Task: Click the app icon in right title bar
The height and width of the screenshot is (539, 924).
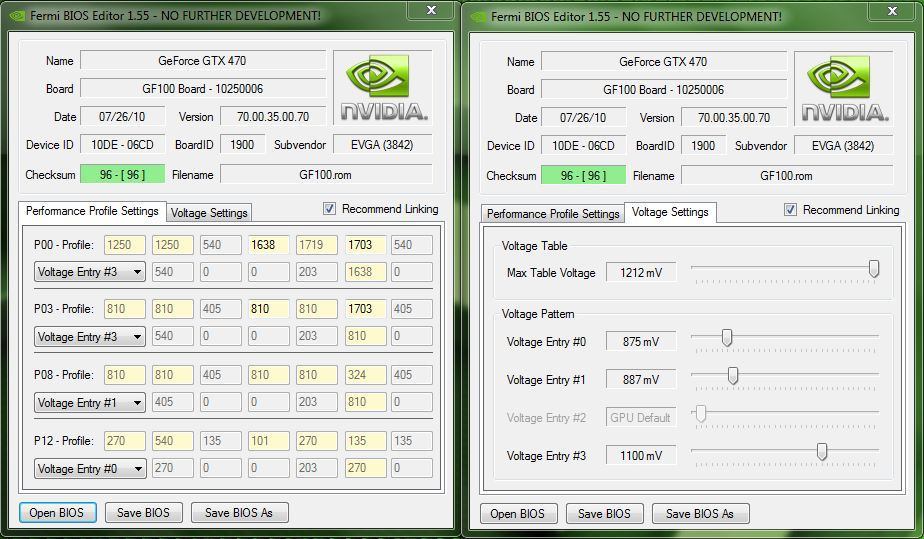Action: (x=478, y=16)
